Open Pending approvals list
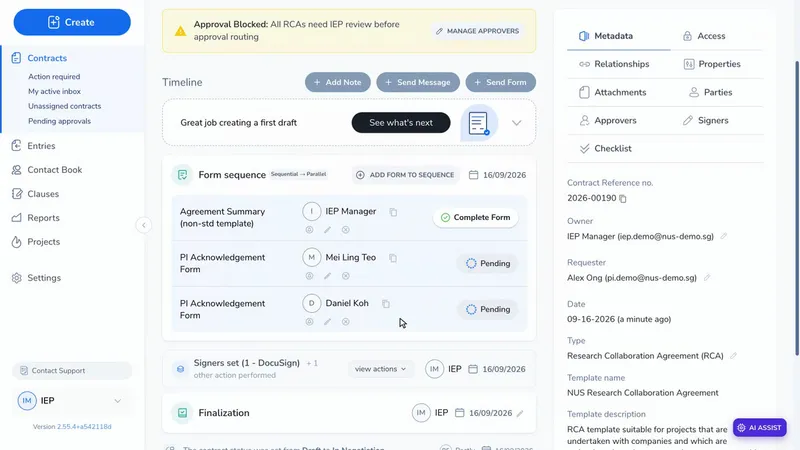The image size is (800, 450). point(59,121)
